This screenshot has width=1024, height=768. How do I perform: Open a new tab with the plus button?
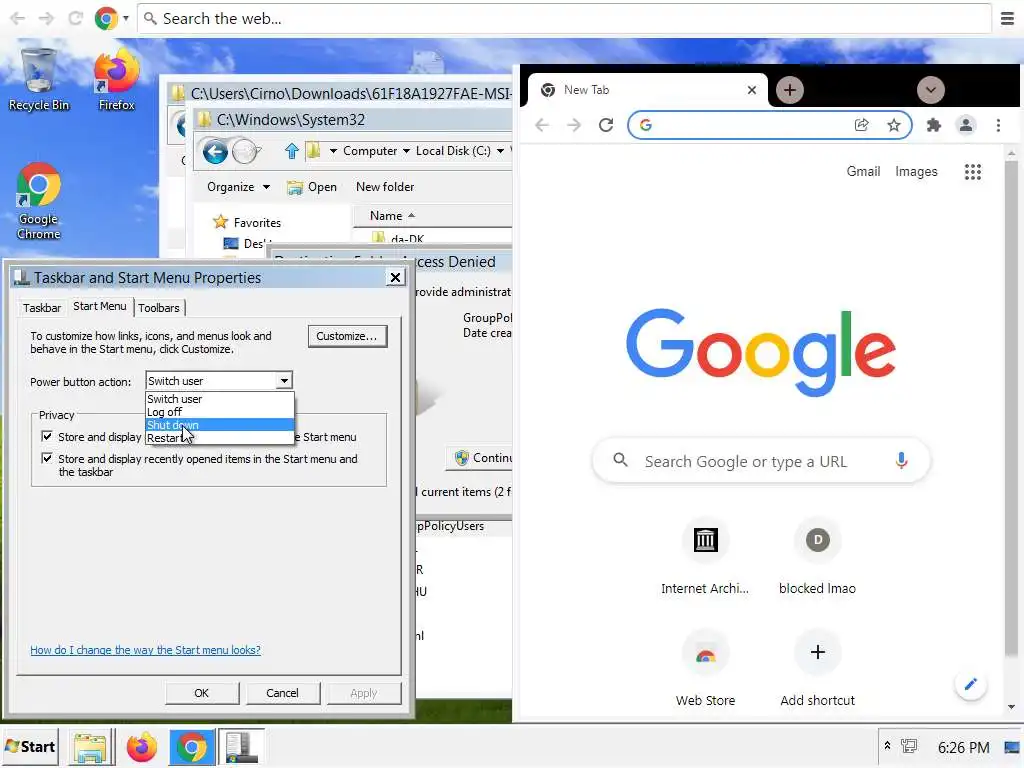[790, 90]
